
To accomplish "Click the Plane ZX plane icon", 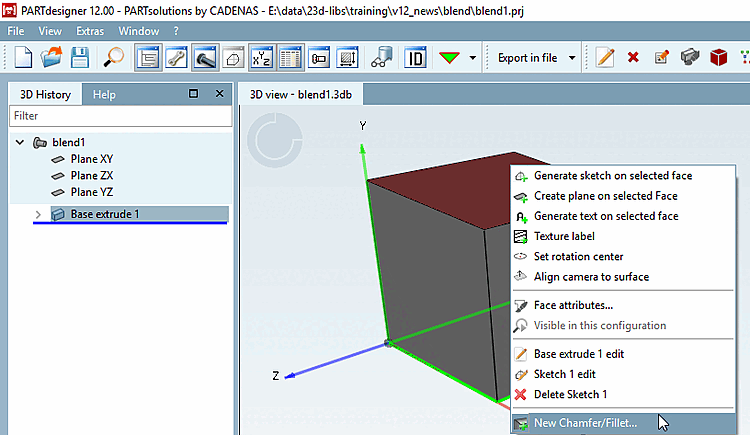I will click(x=58, y=176).
